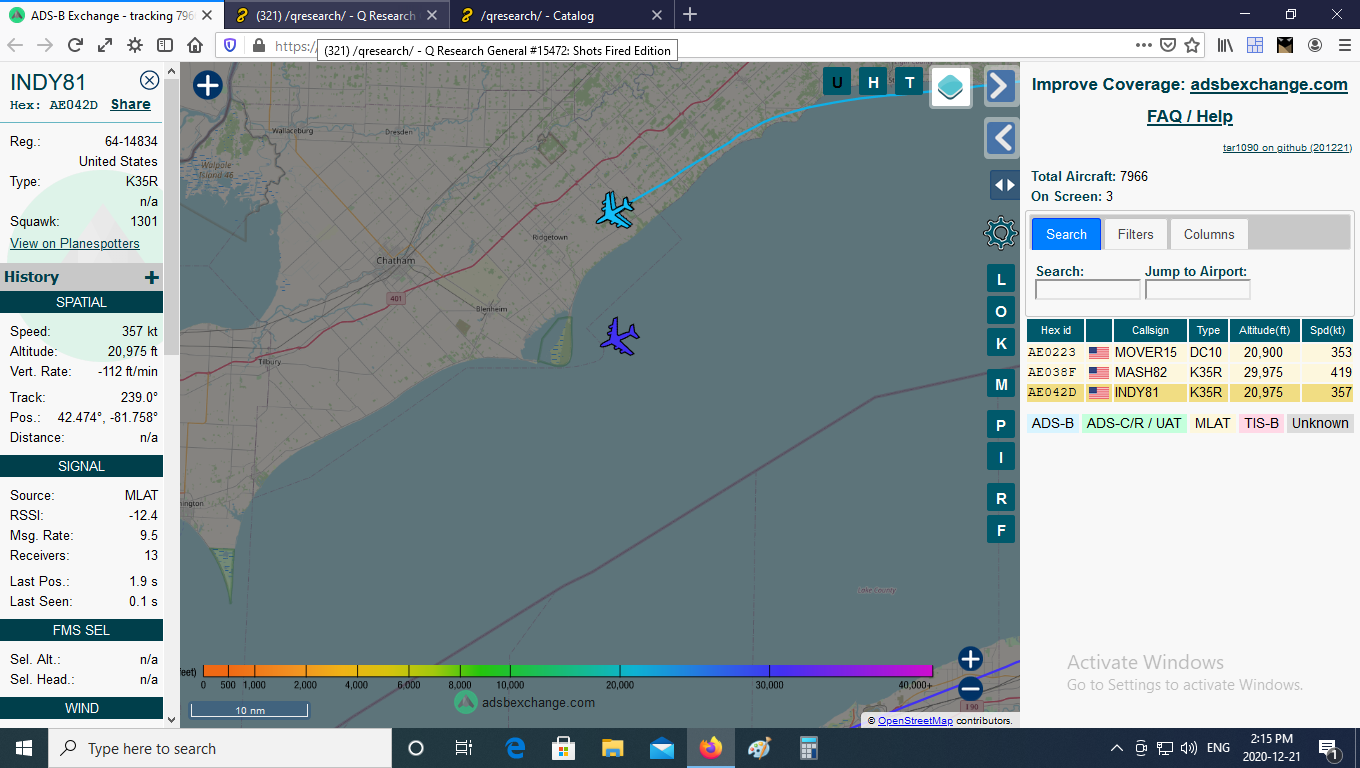Select the MOVER15 aircraft row
This screenshot has height=768, width=1360.
[1191, 352]
